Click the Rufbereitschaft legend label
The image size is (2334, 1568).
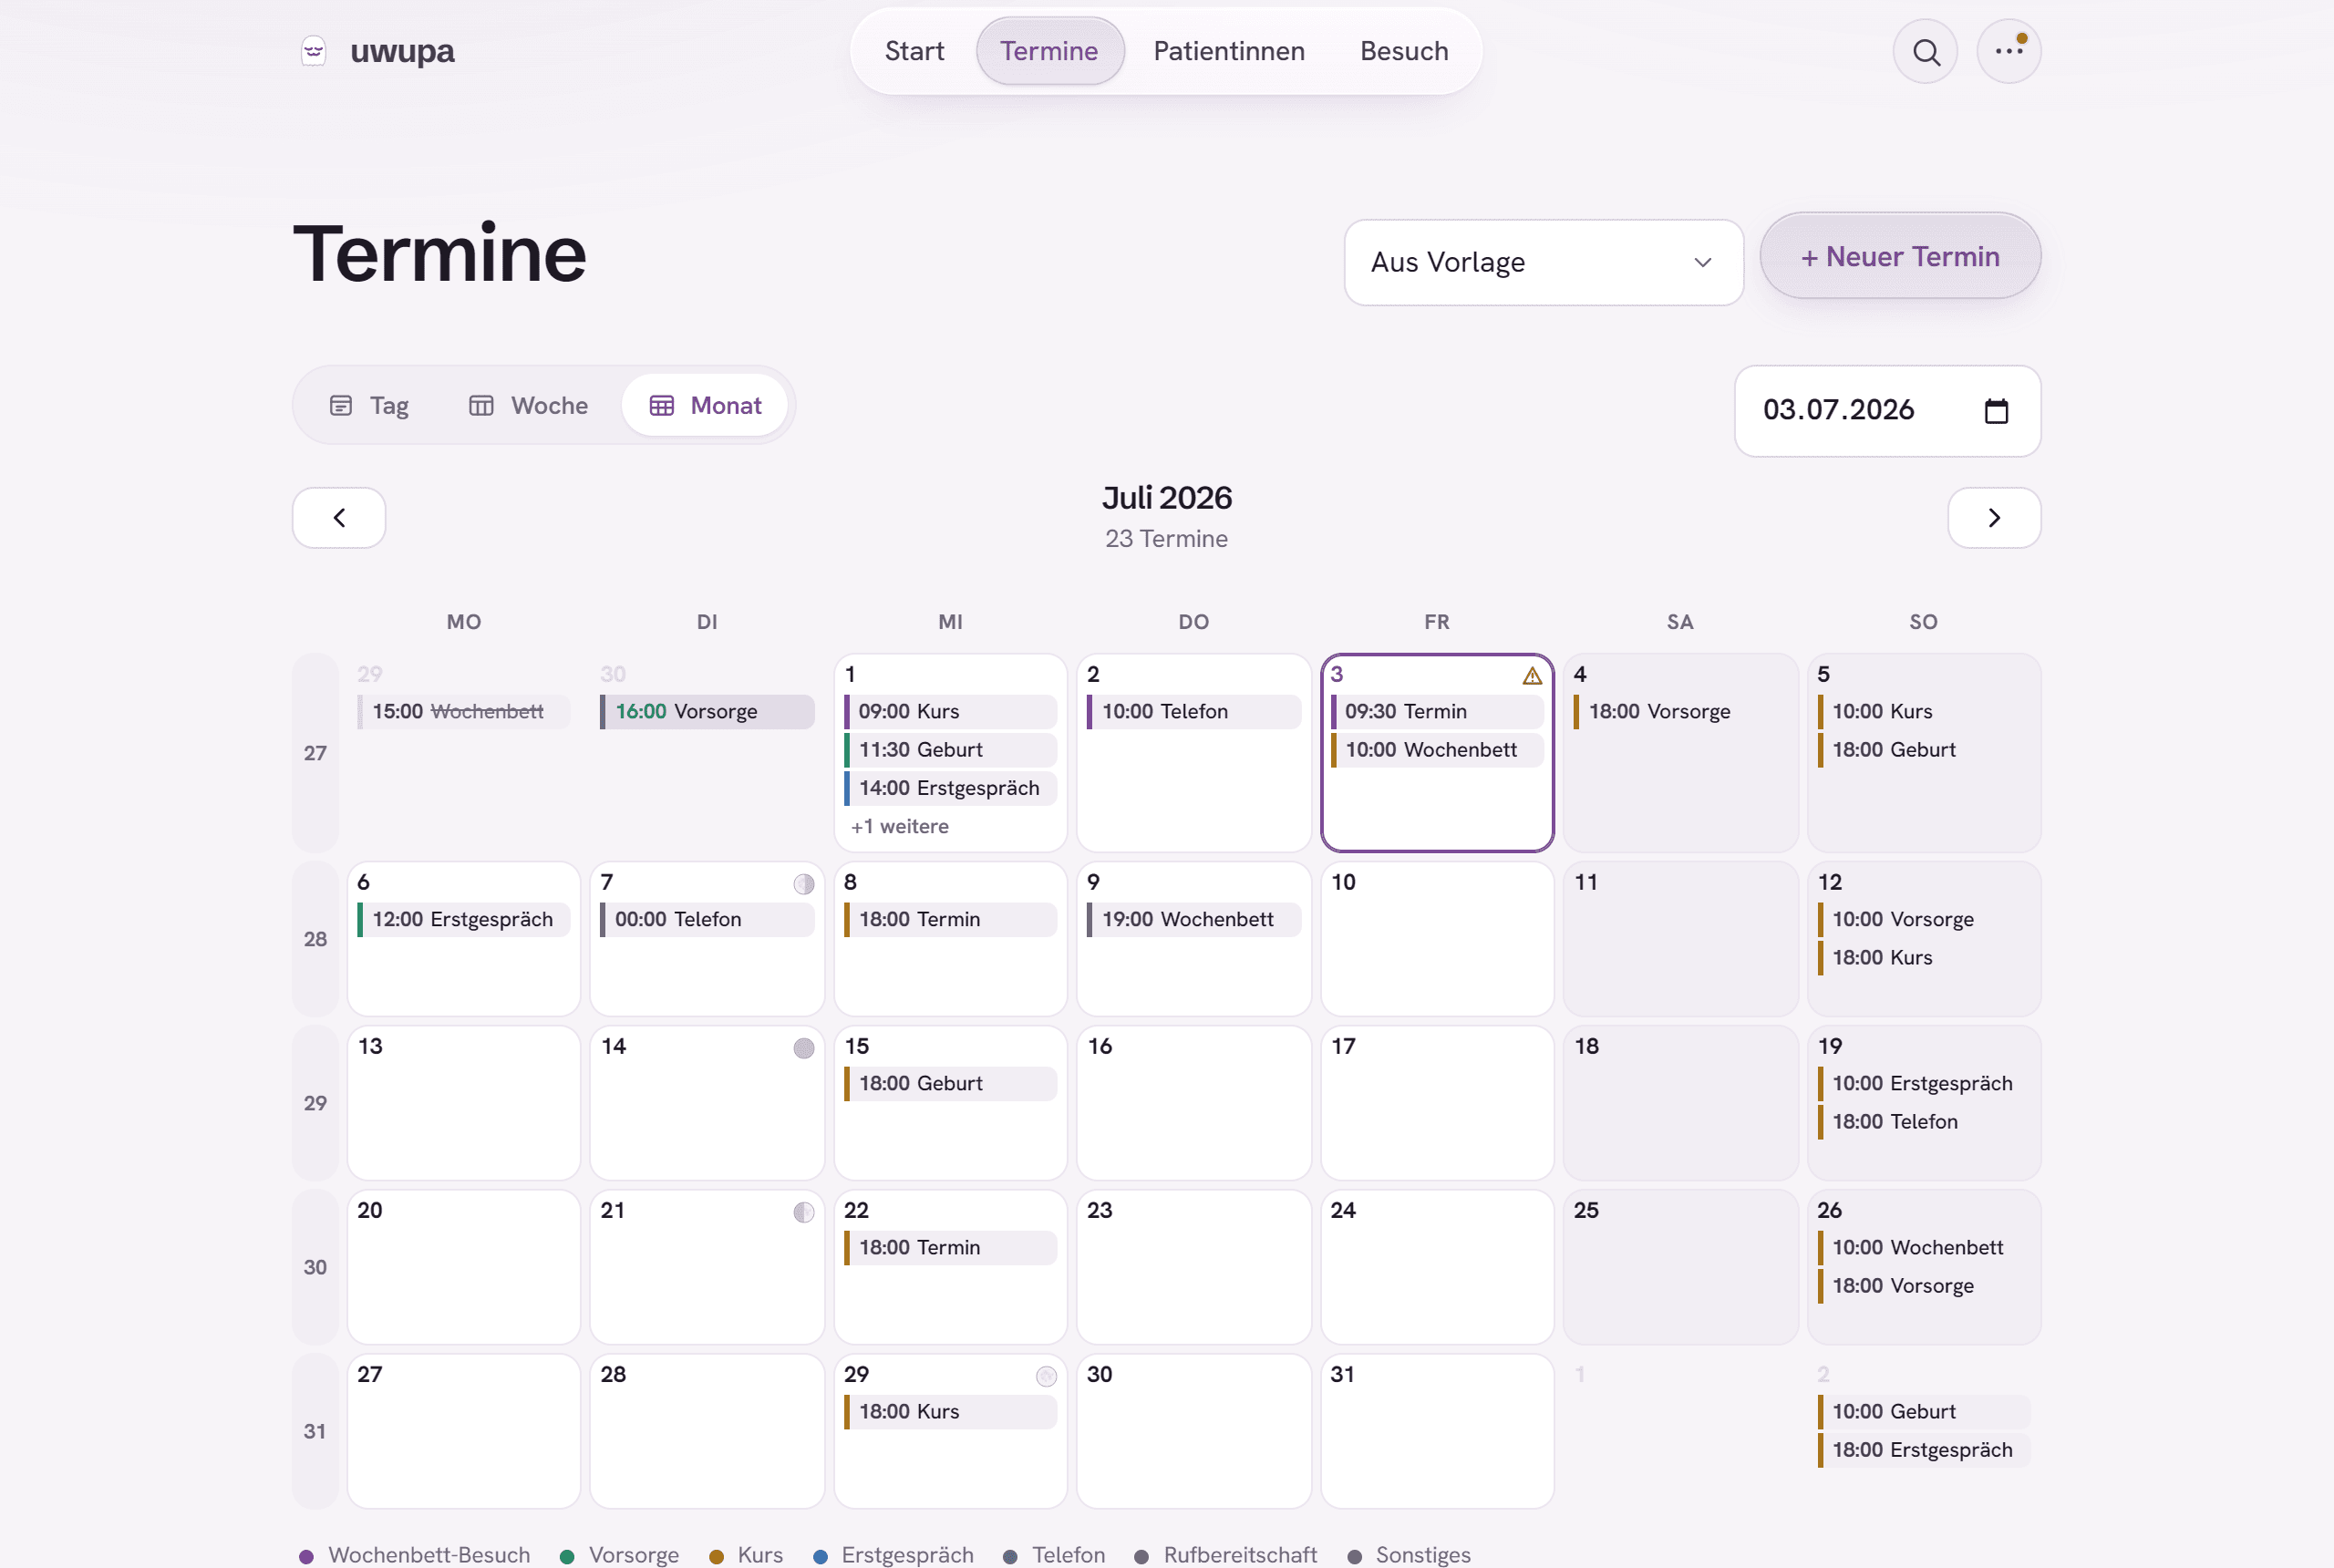click(x=1240, y=1555)
